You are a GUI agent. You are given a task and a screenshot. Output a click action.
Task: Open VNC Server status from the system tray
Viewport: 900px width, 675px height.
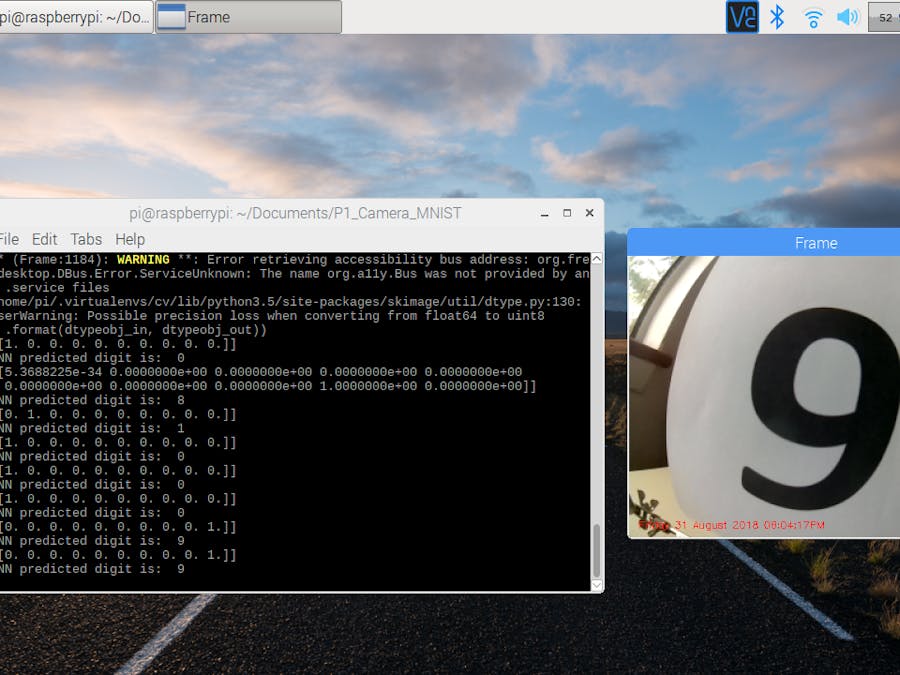coord(741,16)
